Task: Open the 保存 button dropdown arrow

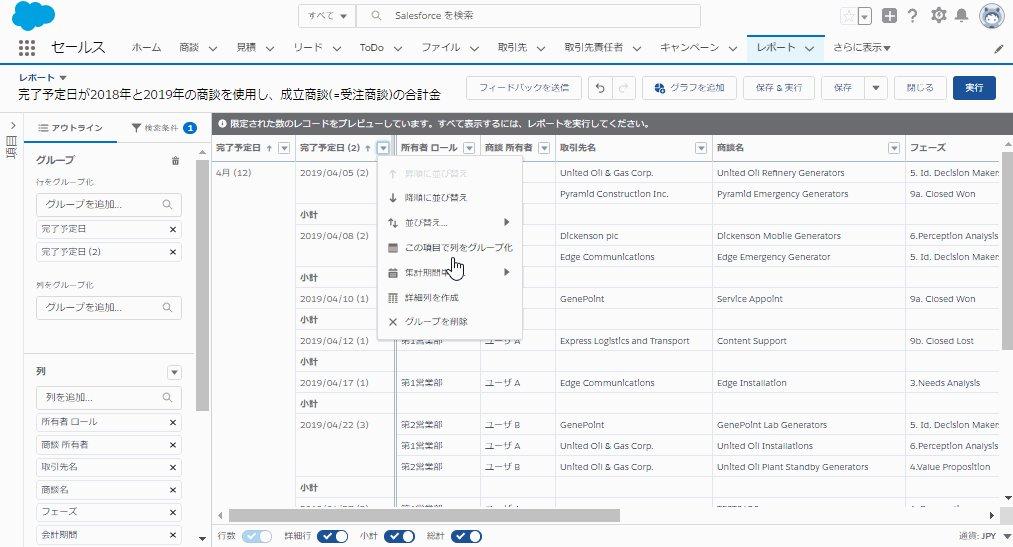Action: (x=875, y=88)
